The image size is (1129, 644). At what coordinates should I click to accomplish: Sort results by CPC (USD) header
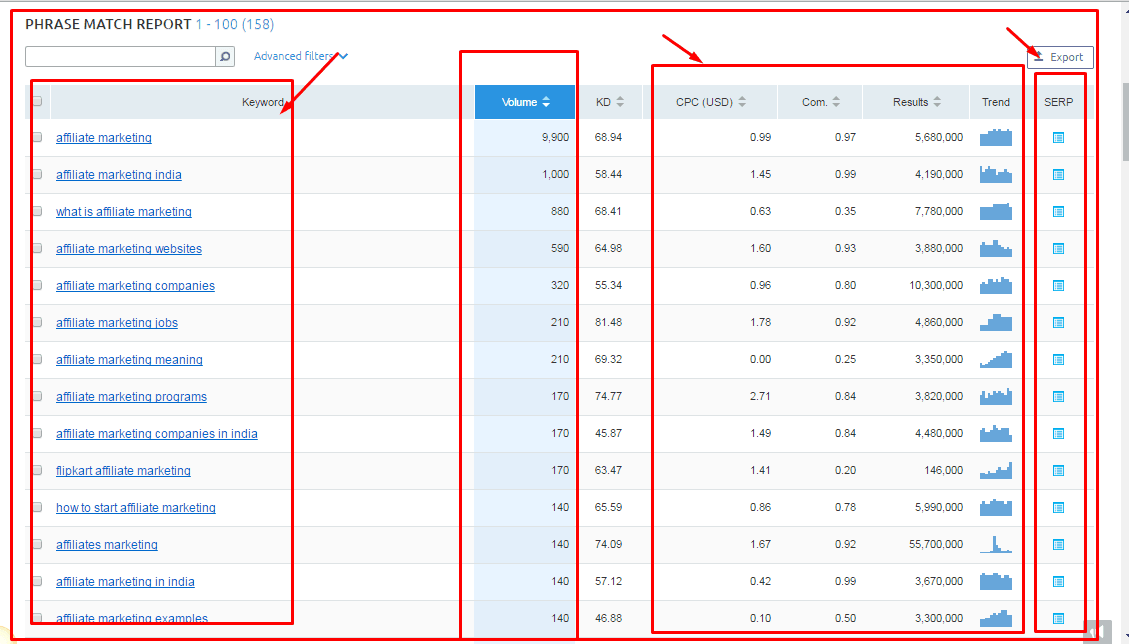(711, 102)
